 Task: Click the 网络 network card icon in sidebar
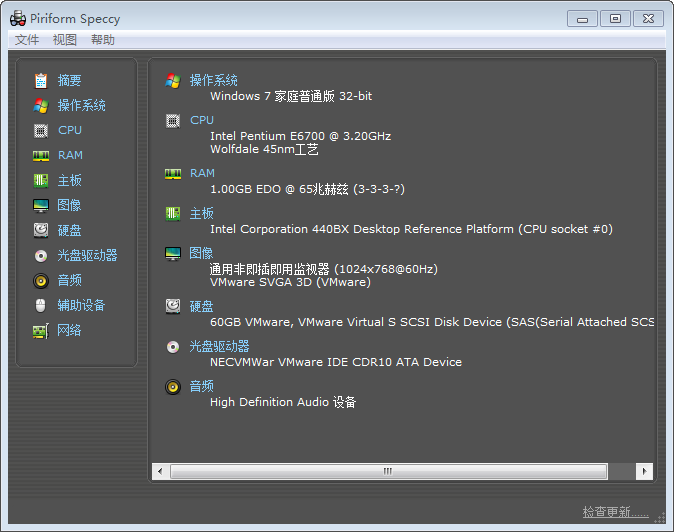pos(41,331)
